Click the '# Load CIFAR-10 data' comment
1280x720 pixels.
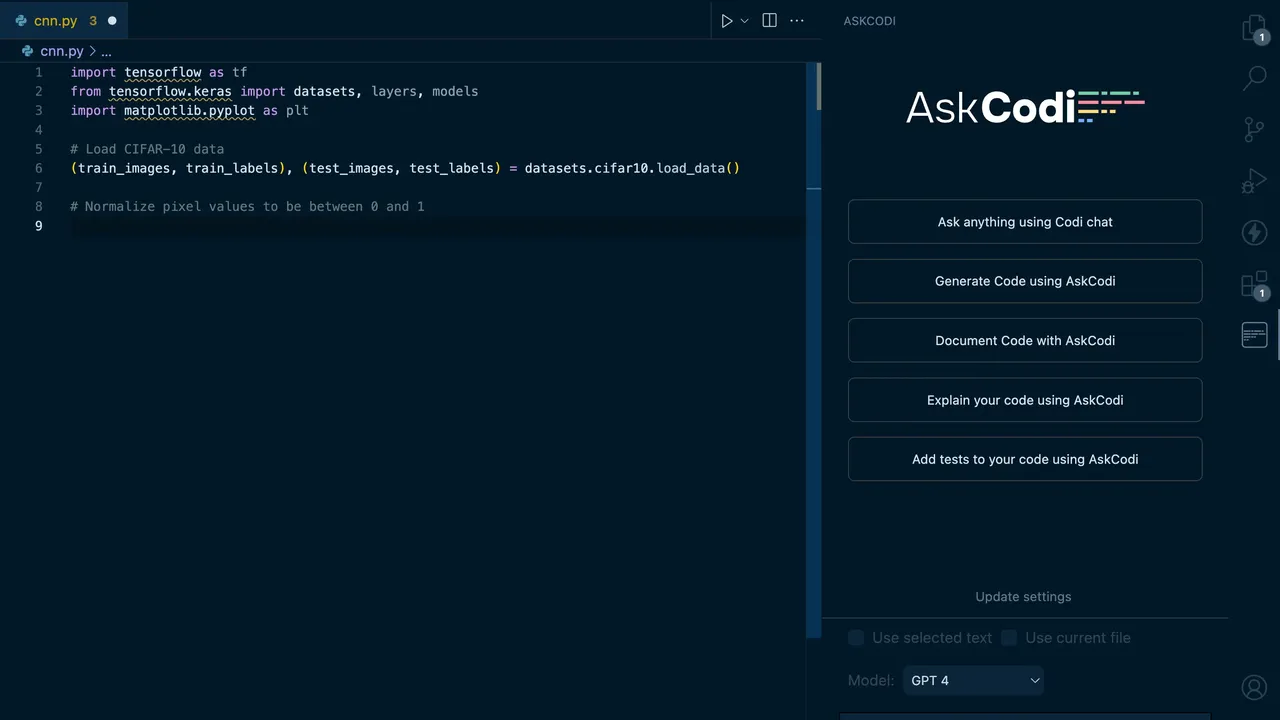(x=147, y=149)
